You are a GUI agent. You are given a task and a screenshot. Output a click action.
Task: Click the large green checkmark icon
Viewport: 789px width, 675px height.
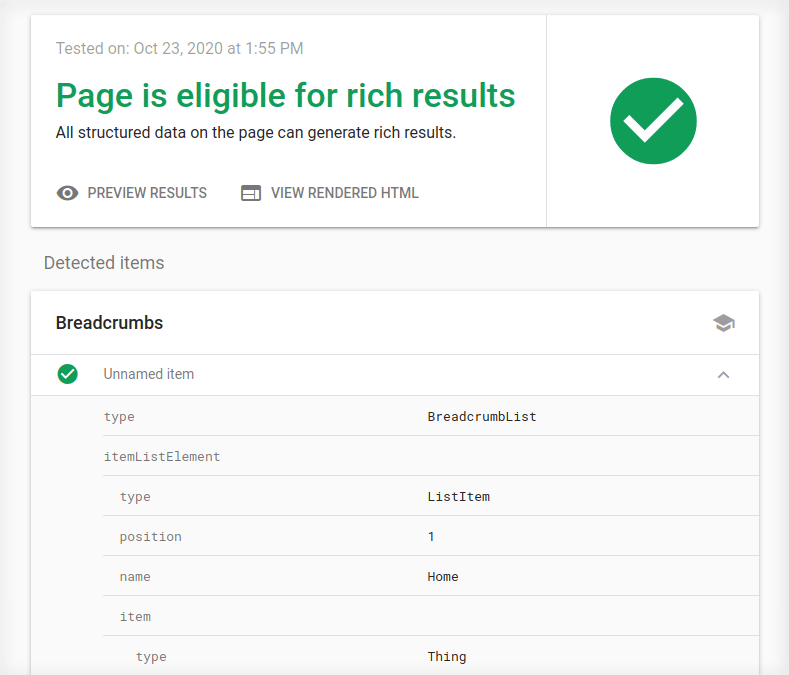click(x=653, y=121)
